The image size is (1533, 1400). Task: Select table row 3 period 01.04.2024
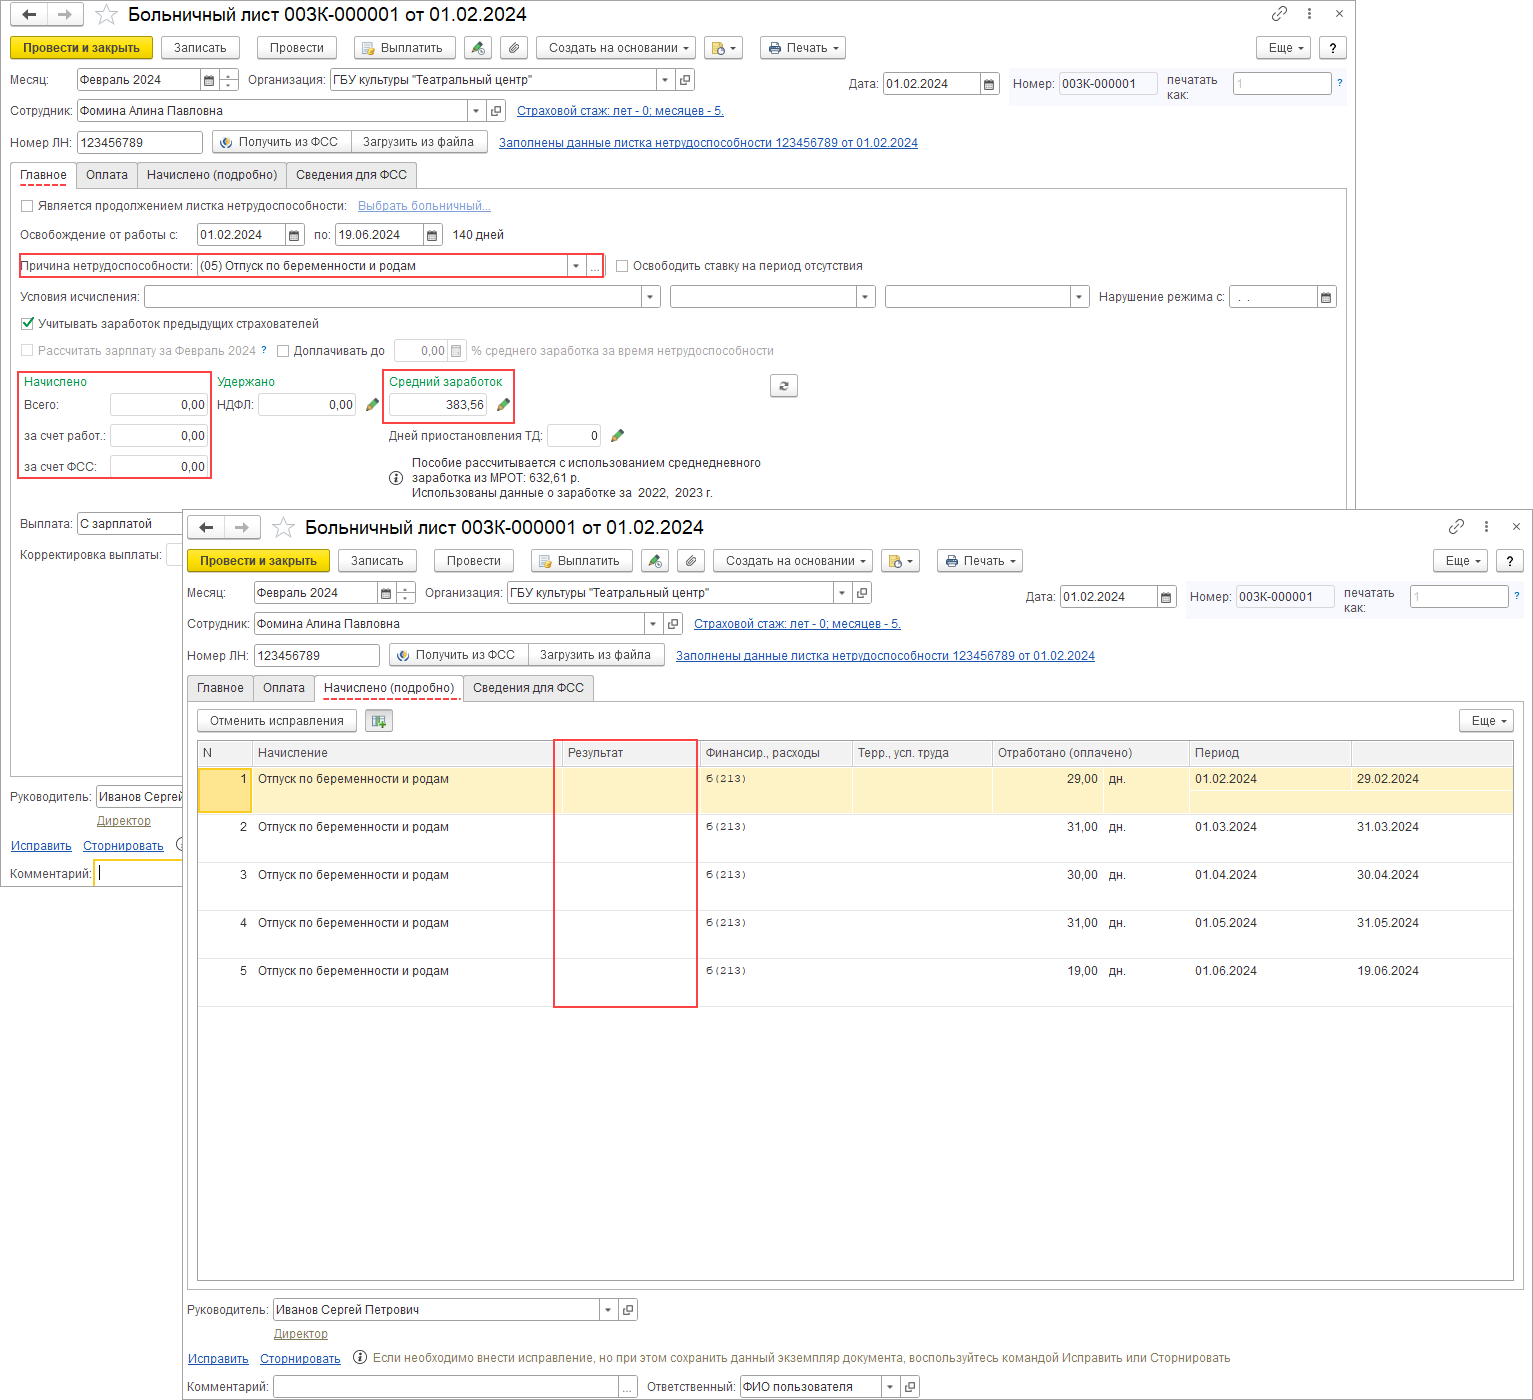point(1226,875)
